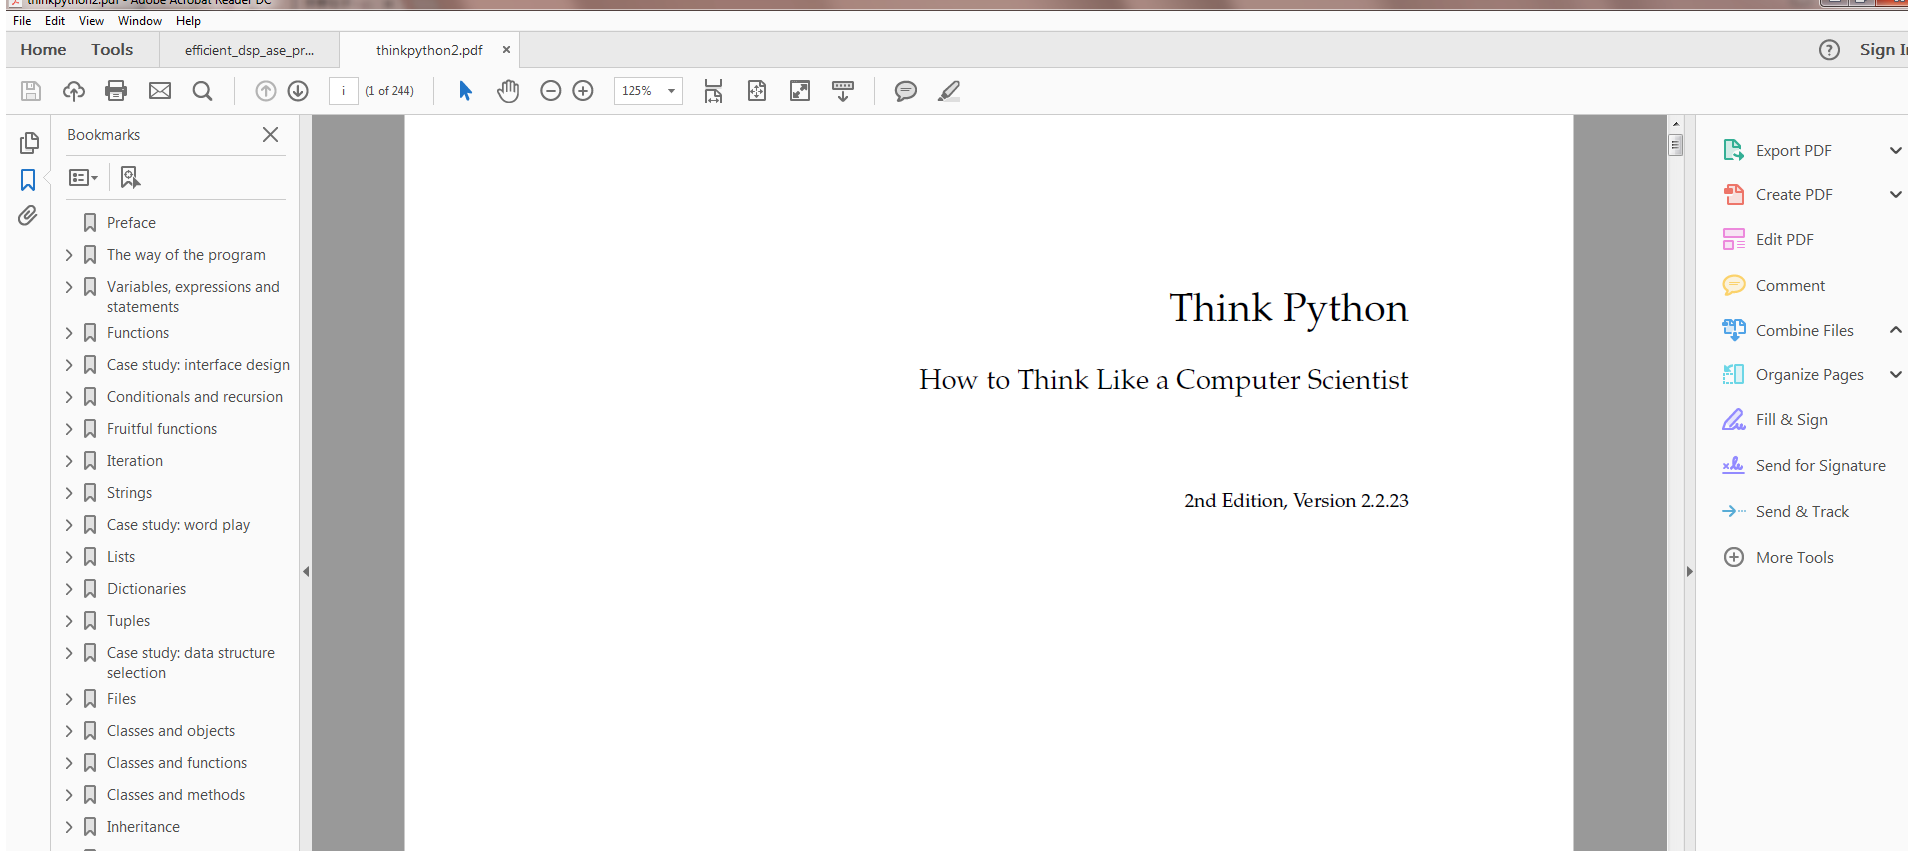Jump to the Lists bookmark
Viewport: 1908px width, 851px height.
(121, 557)
